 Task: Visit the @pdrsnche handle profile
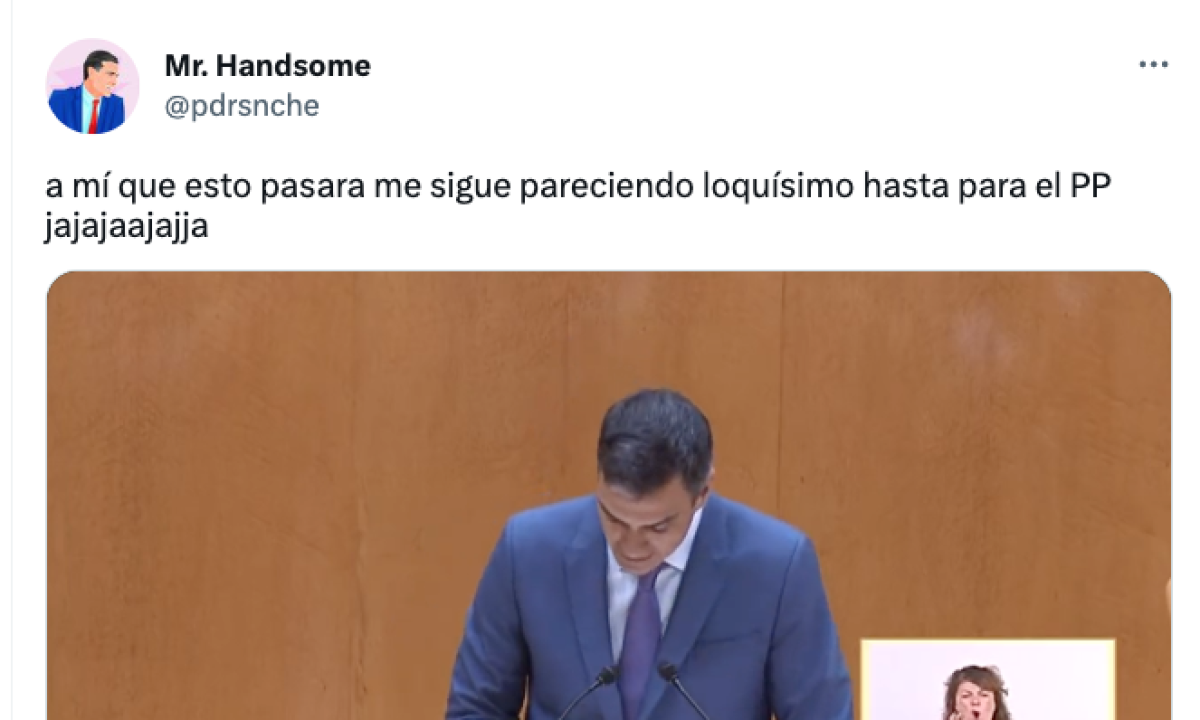tap(241, 105)
